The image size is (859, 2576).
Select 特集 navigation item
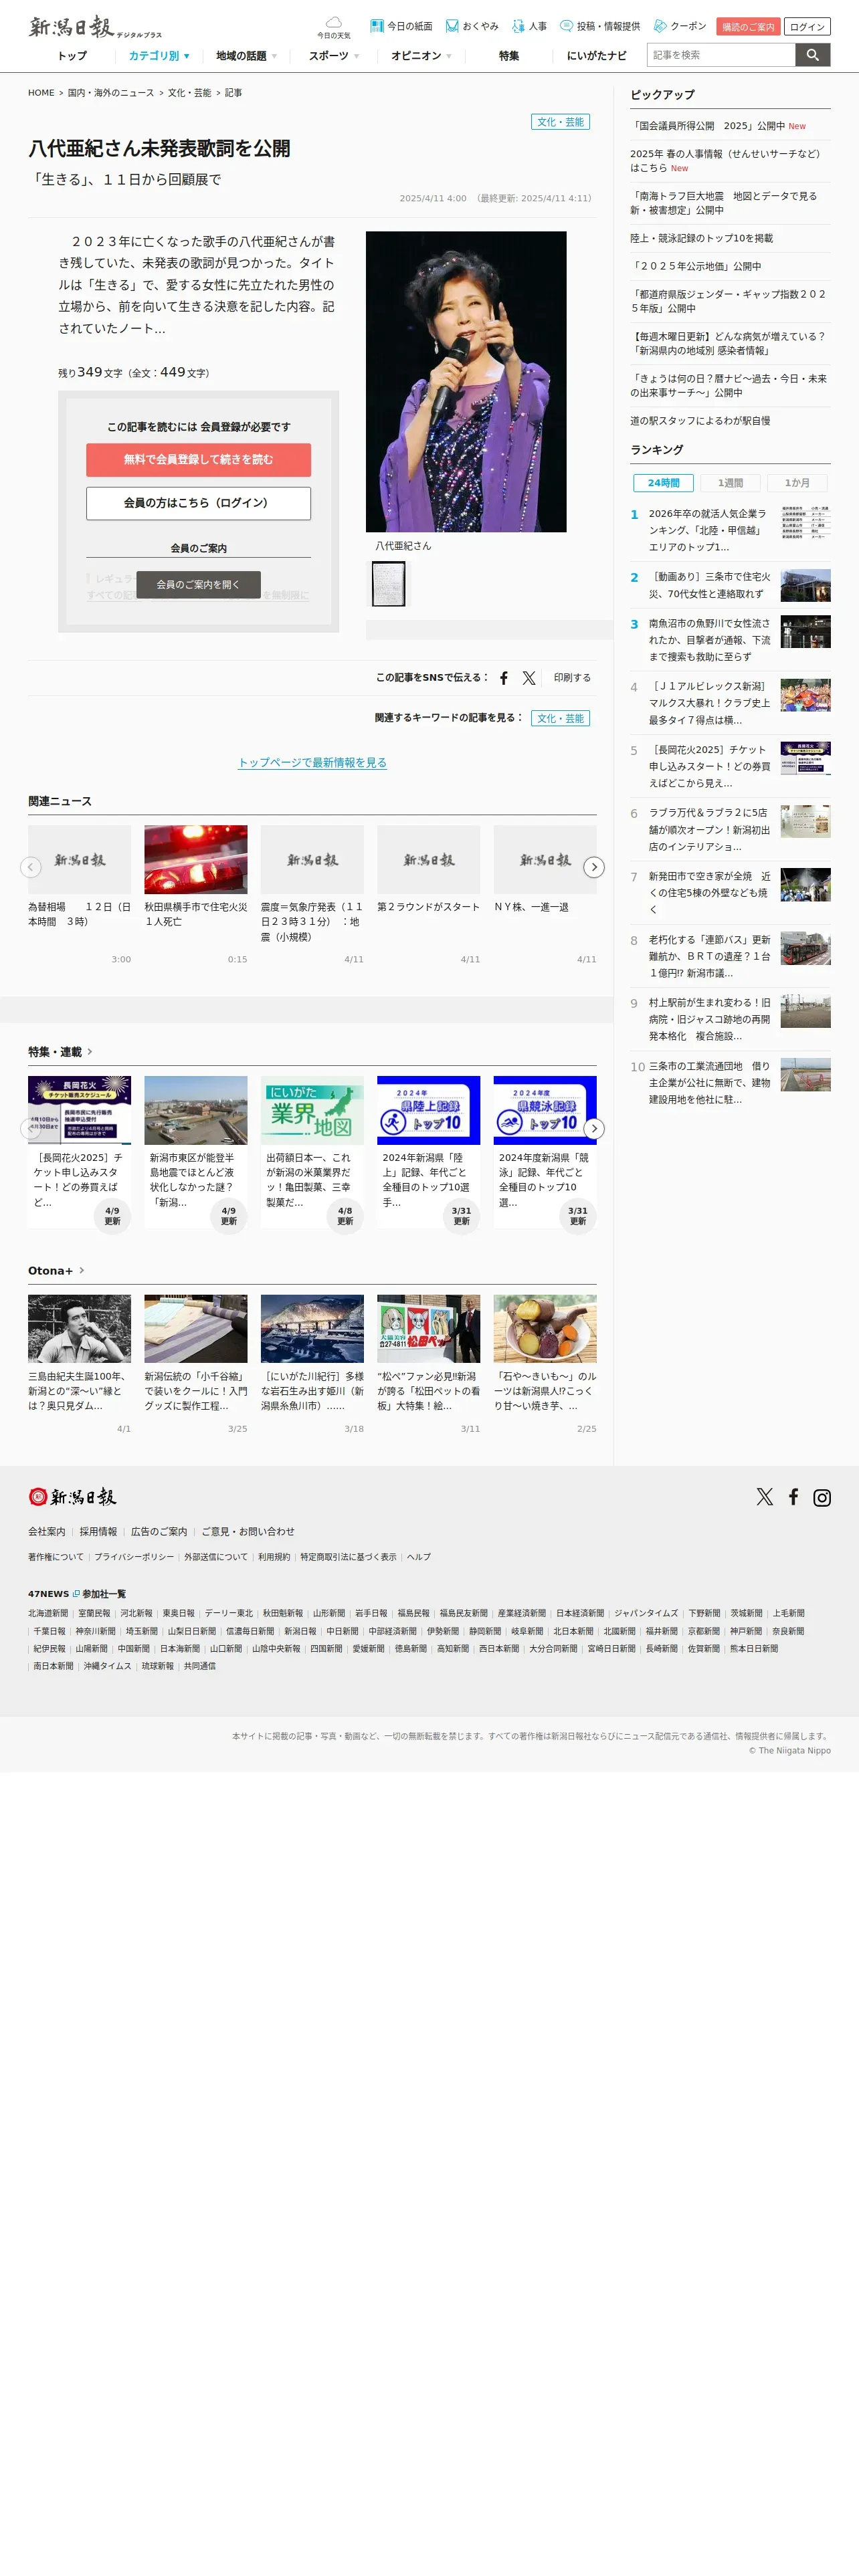509,56
